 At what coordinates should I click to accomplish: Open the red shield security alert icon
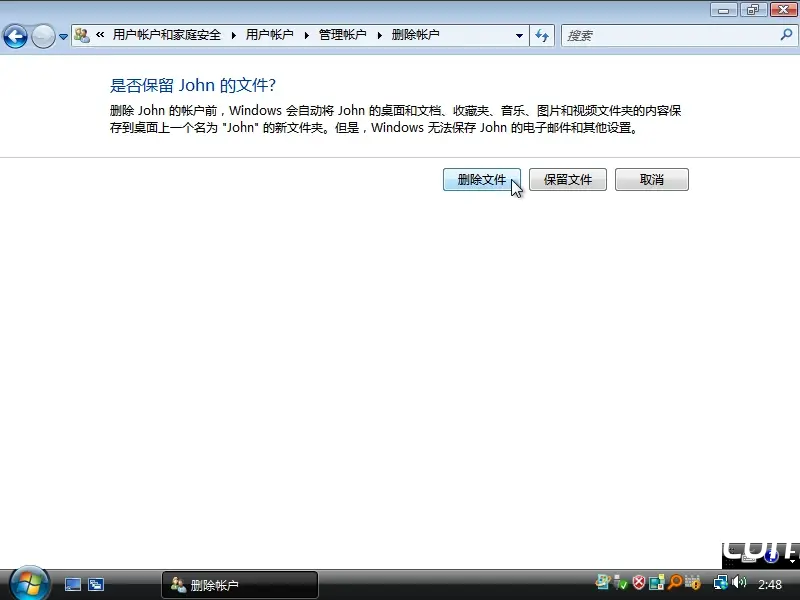click(x=638, y=582)
